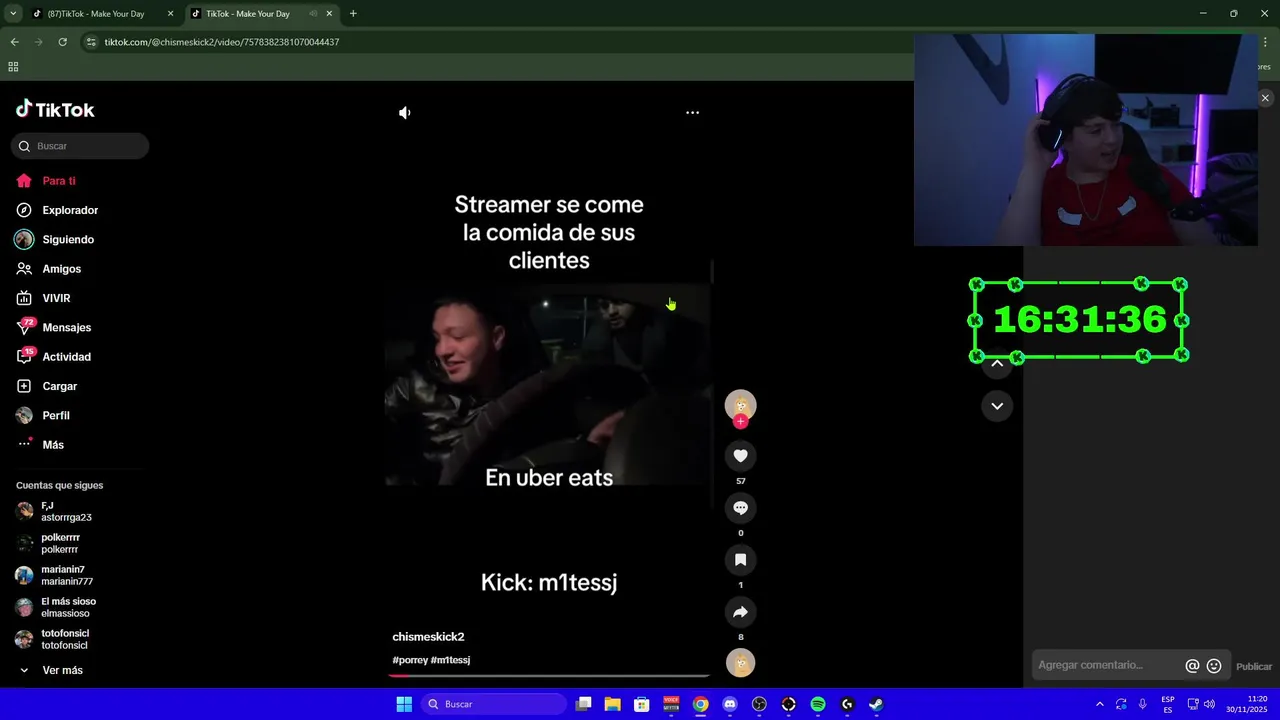Image resolution: width=1280 pixels, height=720 pixels.
Task: Open OBS Studio from the taskbar
Action: click(x=759, y=704)
